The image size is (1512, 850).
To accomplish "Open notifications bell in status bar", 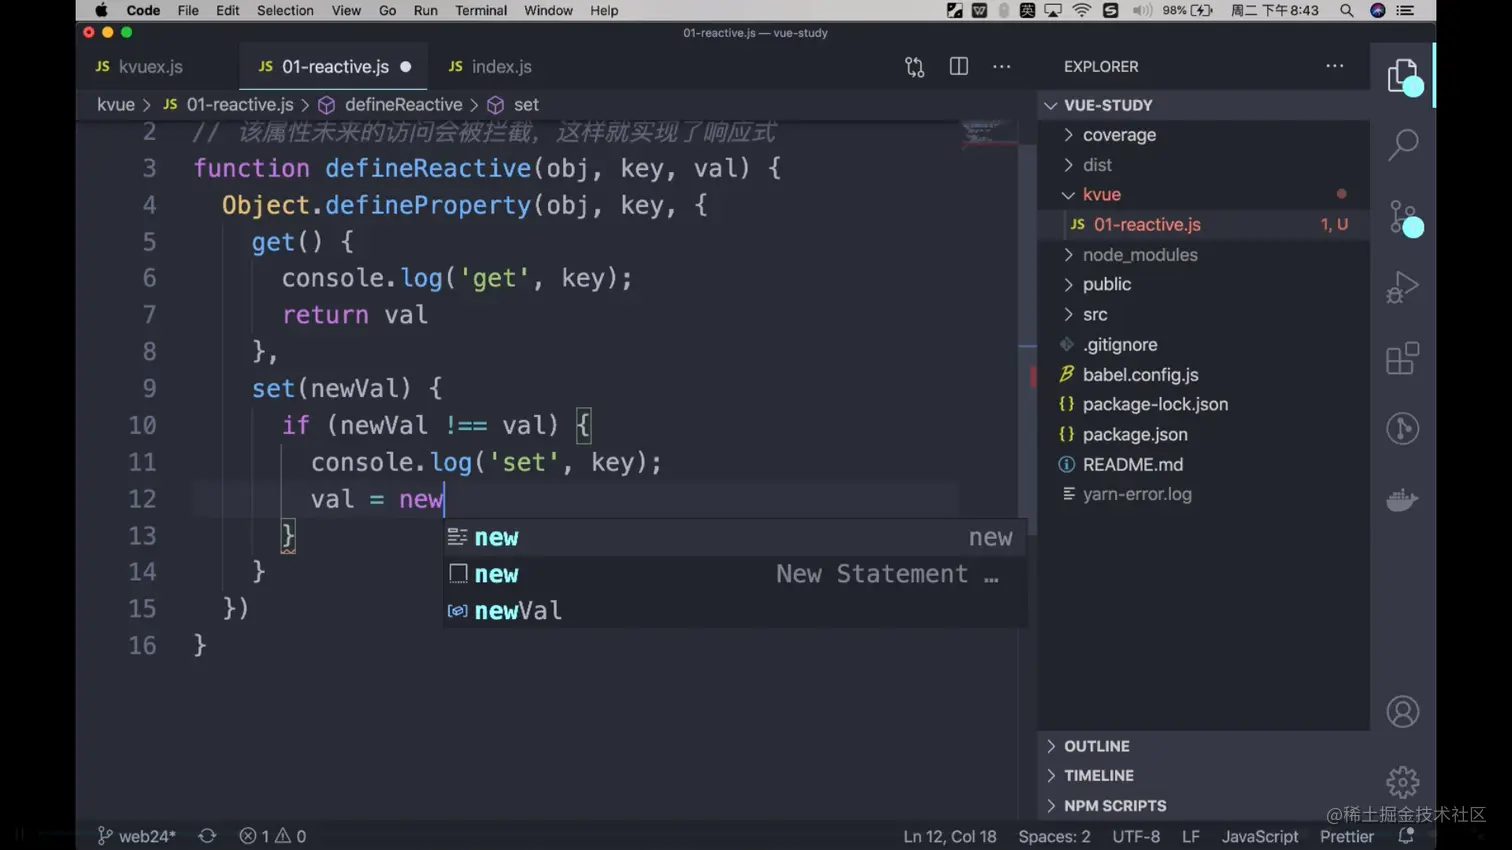I will 1406,836.
